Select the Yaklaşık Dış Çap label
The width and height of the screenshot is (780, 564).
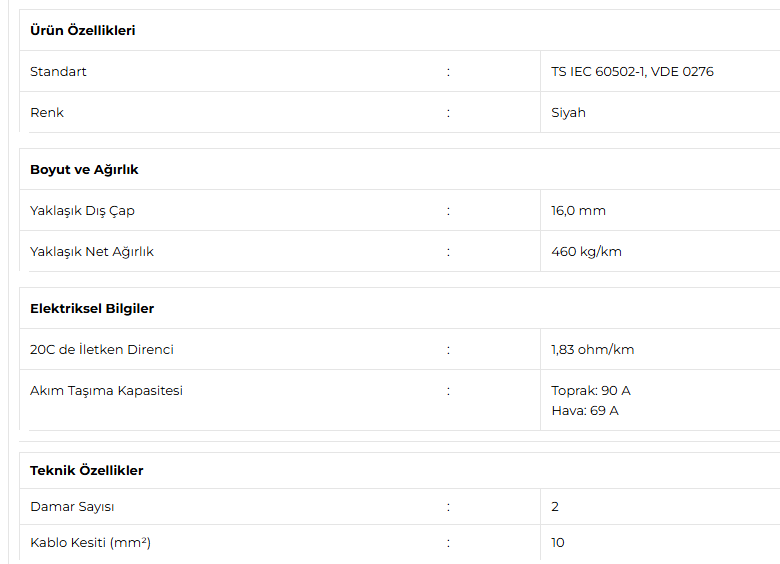click(82, 211)
